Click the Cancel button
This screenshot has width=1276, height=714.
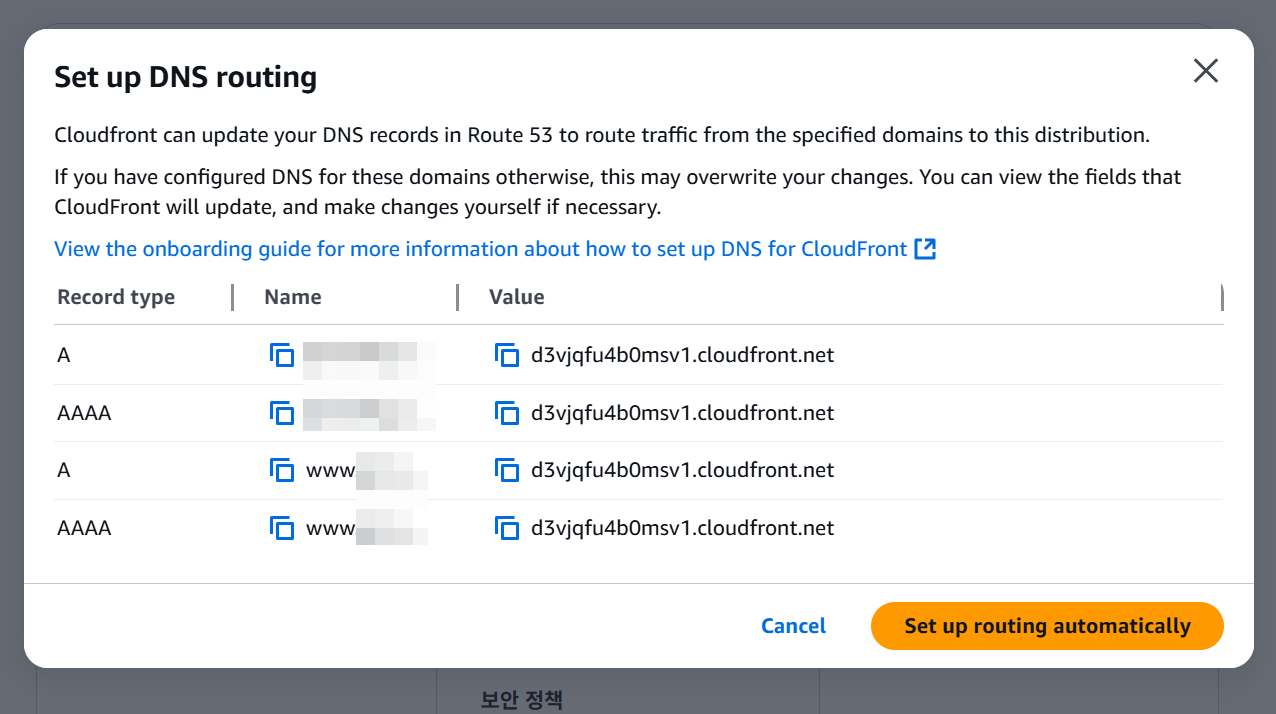(793, 626)
